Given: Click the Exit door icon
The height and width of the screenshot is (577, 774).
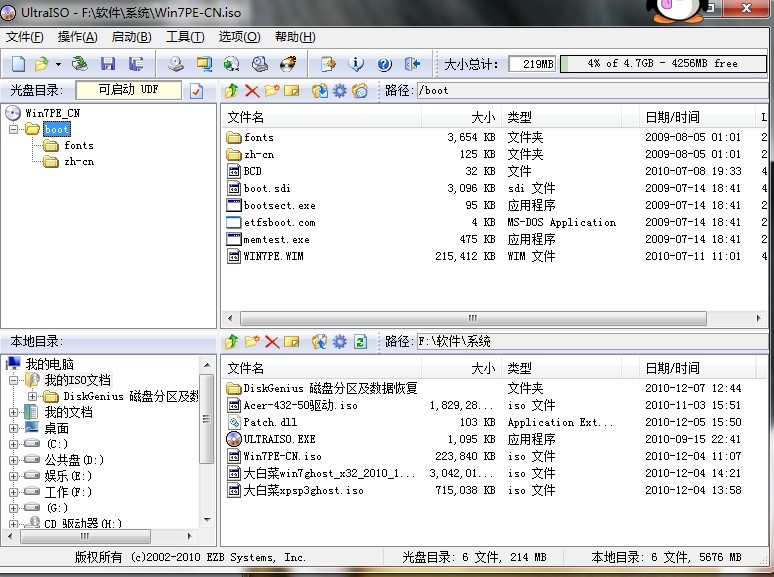Looking at the screenshot, I should pyautogui.click(x=412, y=64).
